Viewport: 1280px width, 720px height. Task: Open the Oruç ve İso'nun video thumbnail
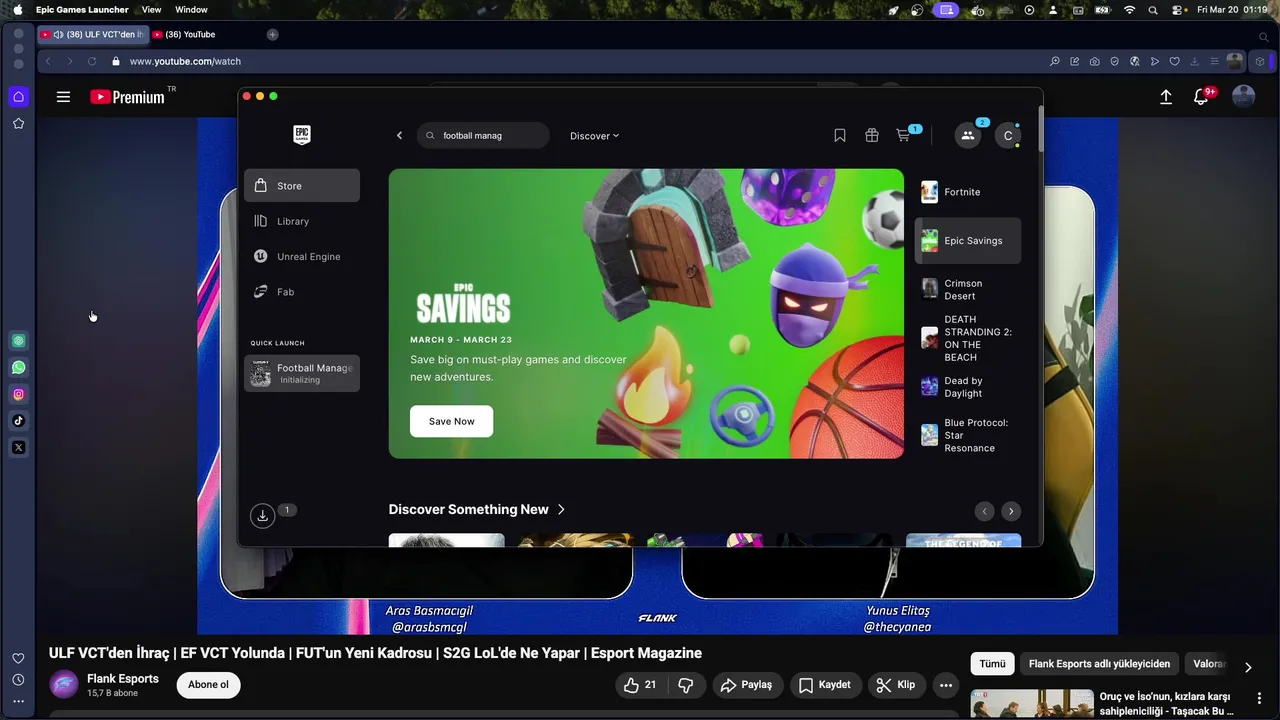point(1032,703)
